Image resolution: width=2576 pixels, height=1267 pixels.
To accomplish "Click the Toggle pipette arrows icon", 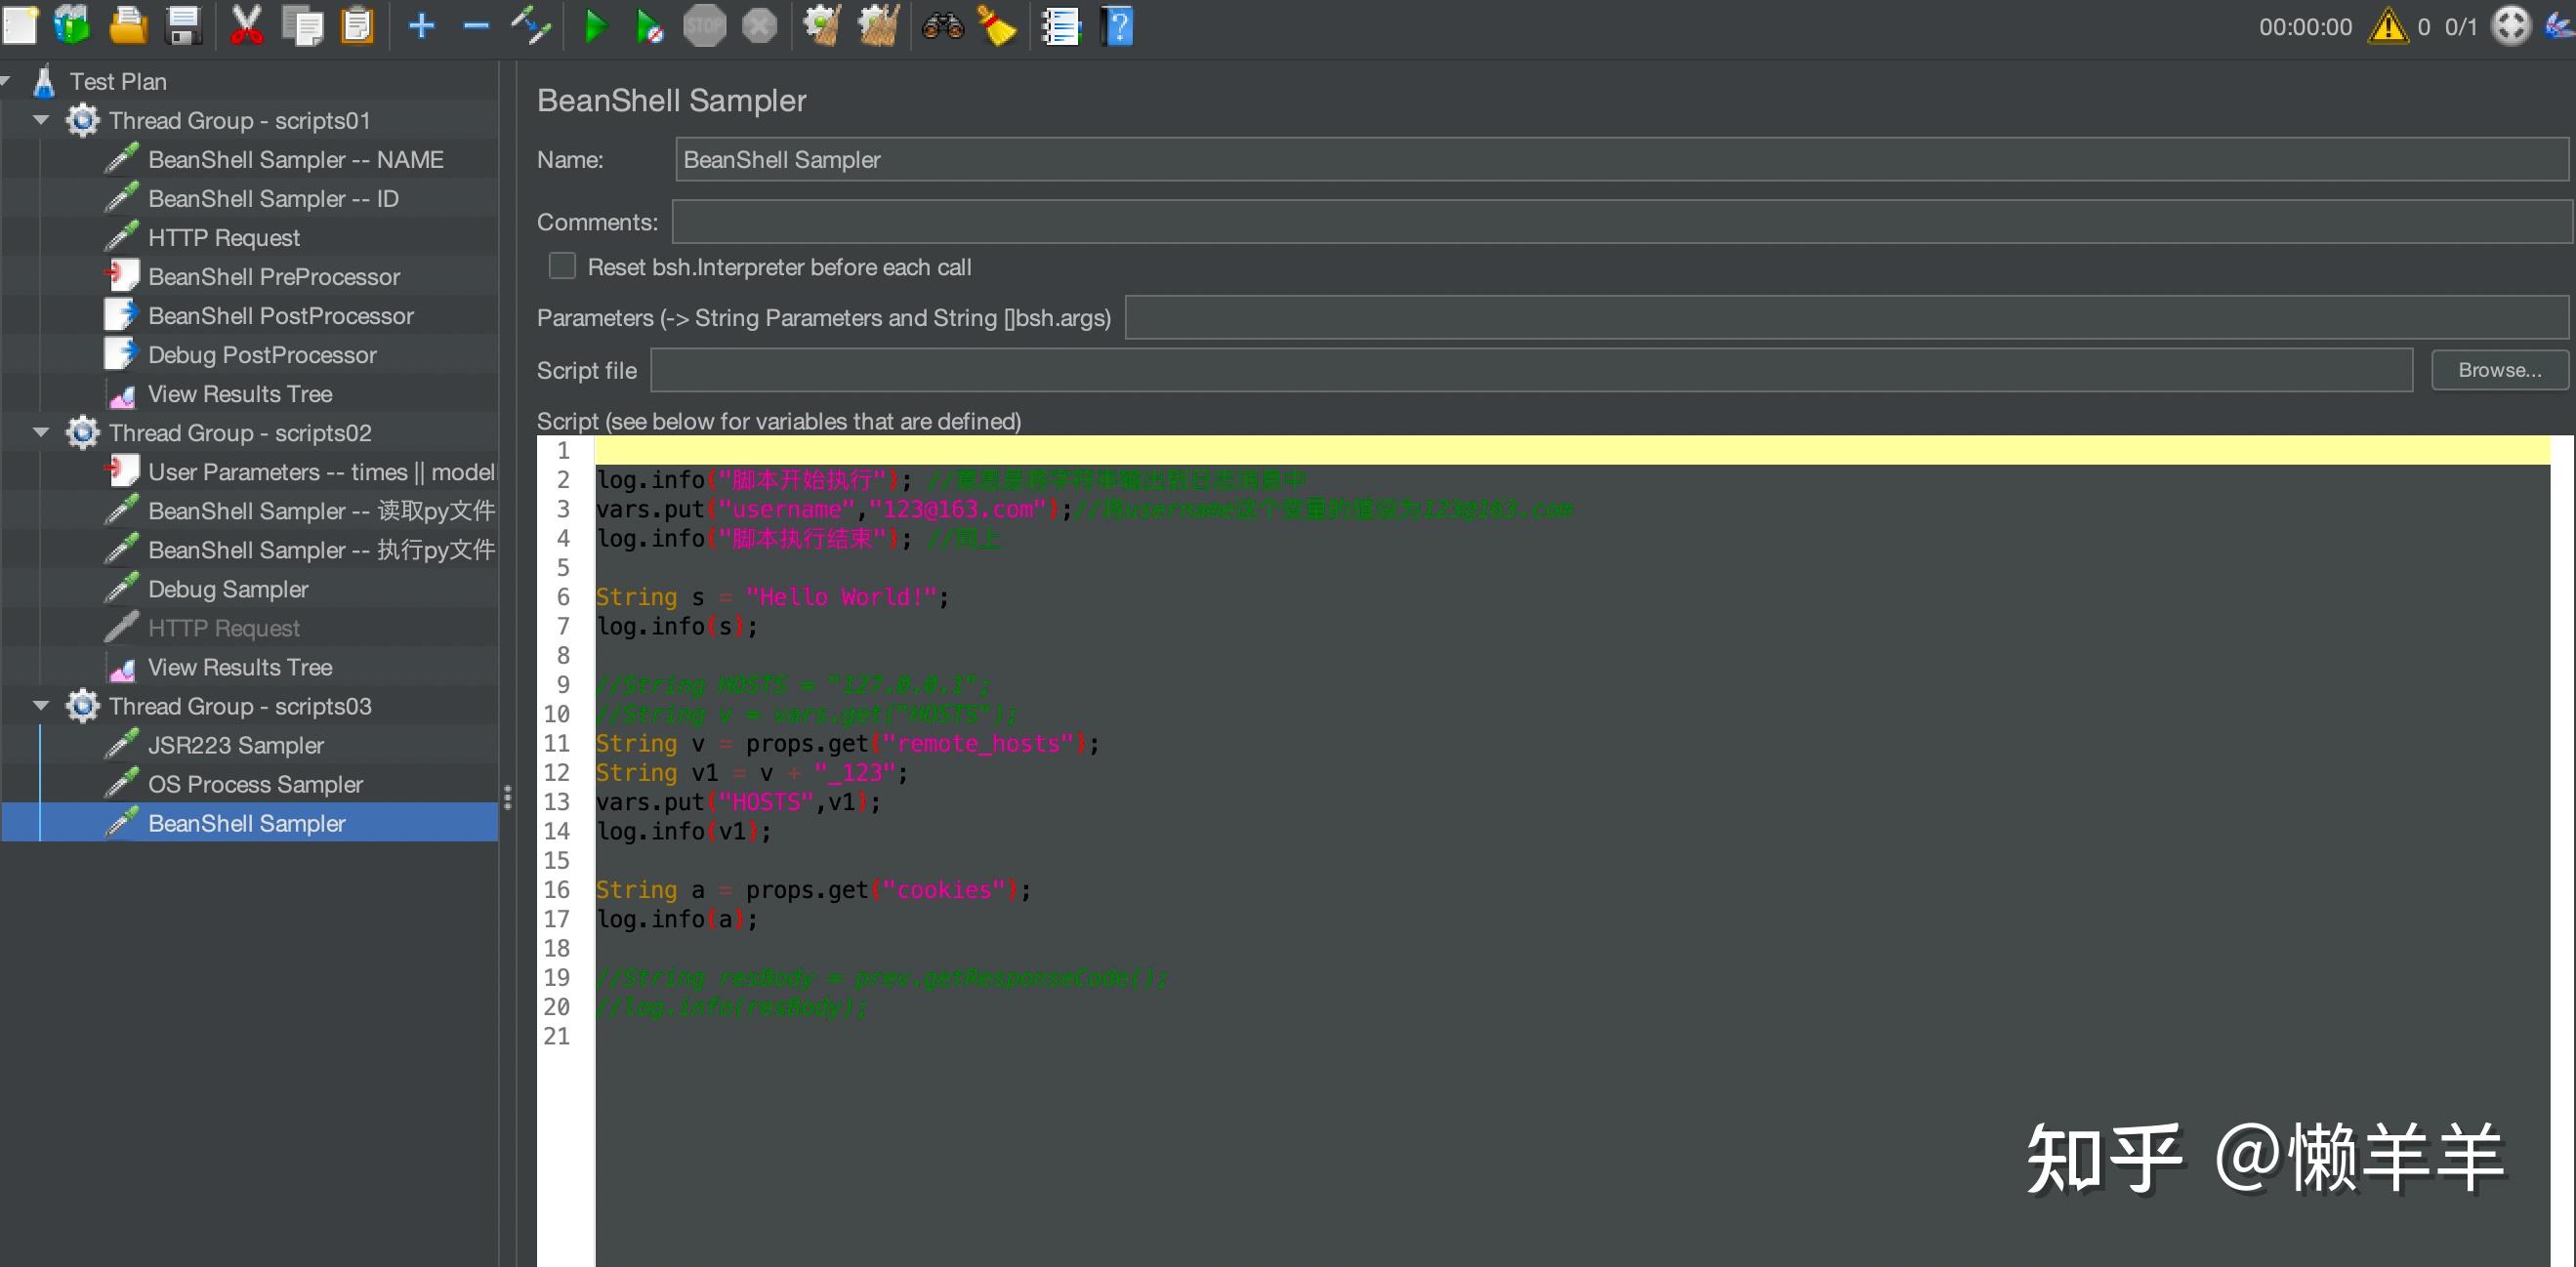I will (x=531, y=26).
